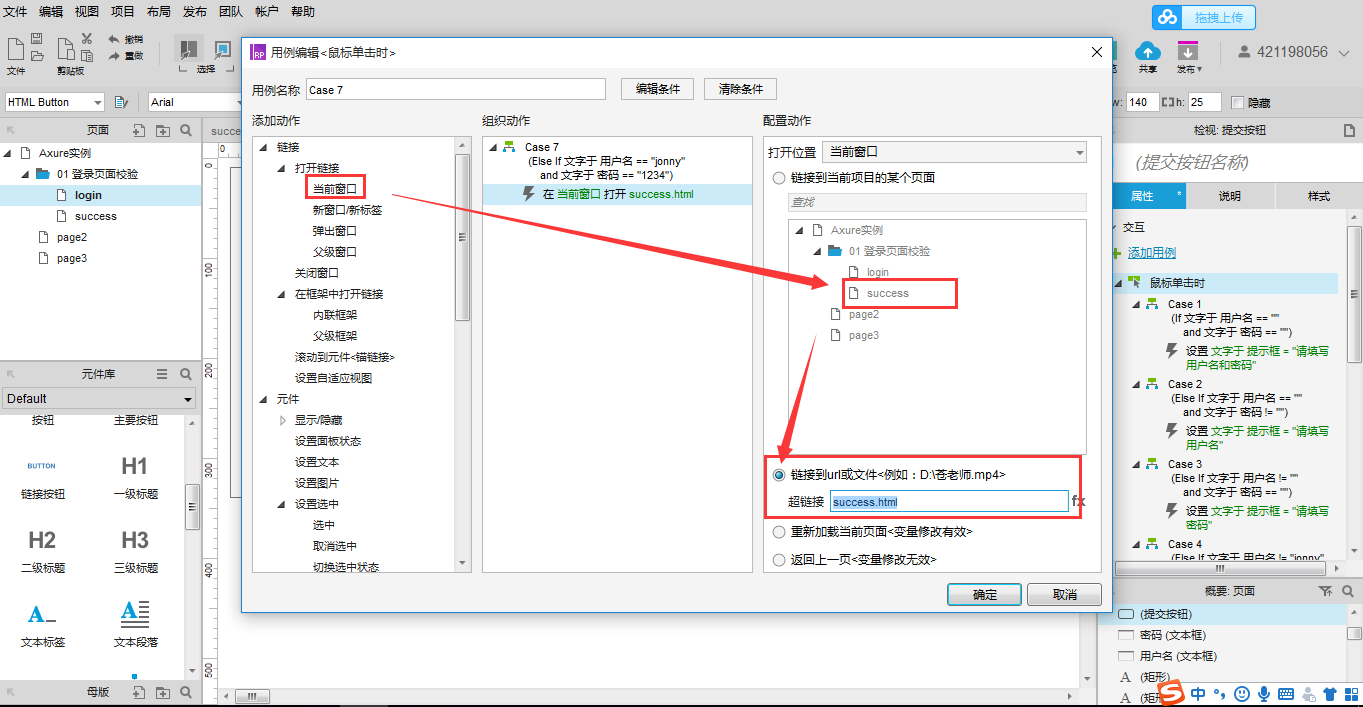
Task: Open the search icon in the 页面 panel
Action: click(186, 131)
